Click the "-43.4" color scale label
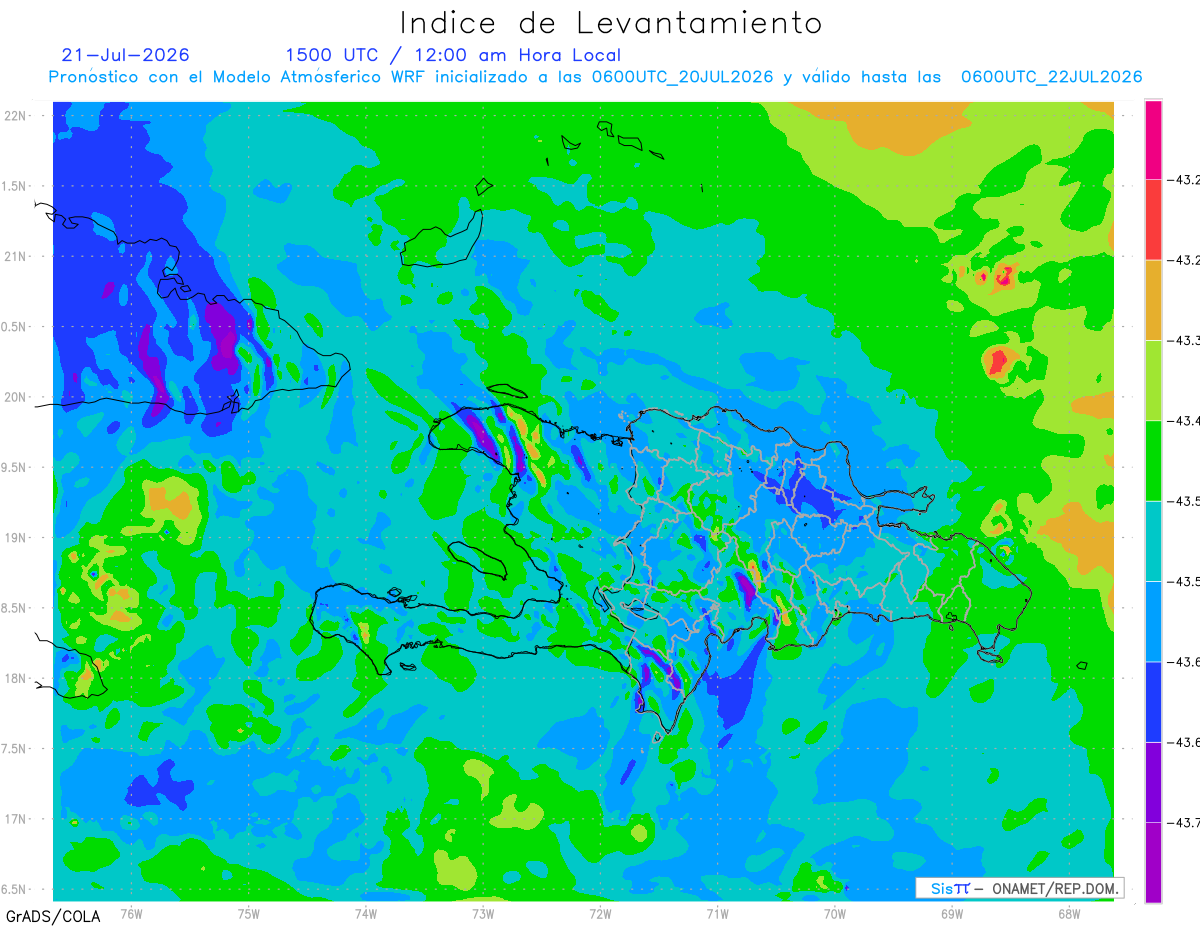 (1185, 420)
